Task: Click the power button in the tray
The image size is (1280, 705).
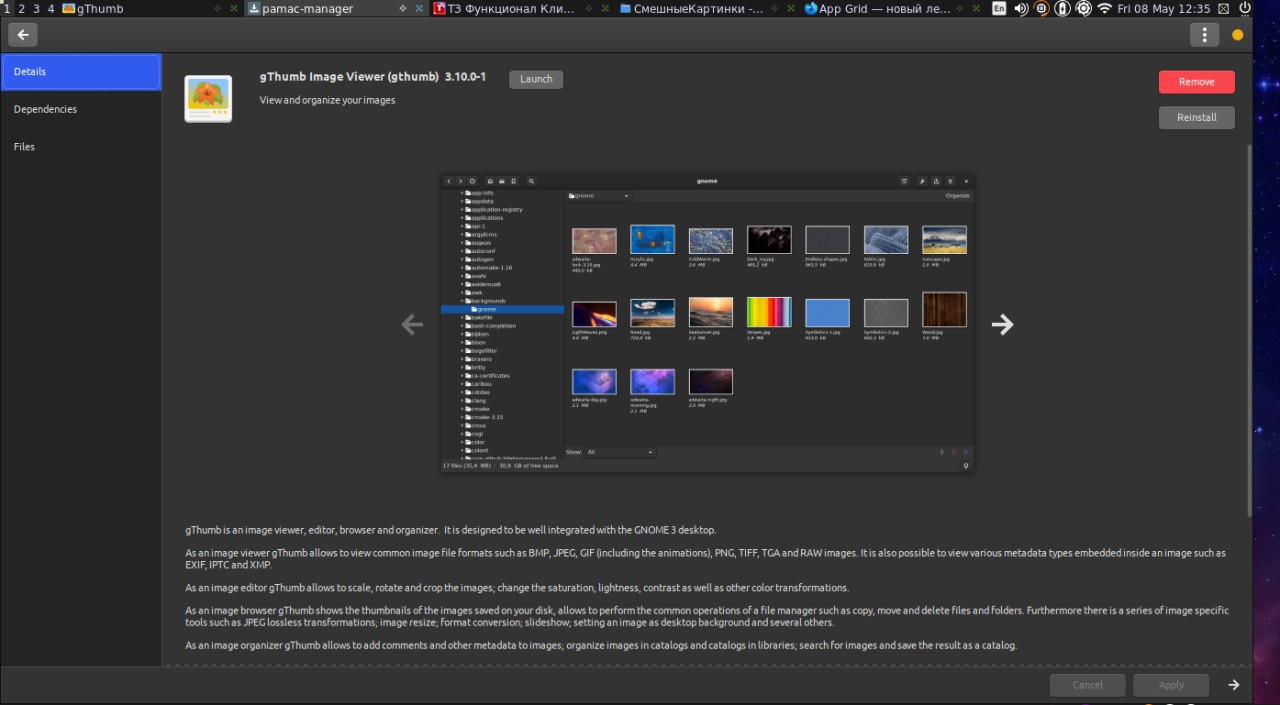Action: (x=1244, y=8)
